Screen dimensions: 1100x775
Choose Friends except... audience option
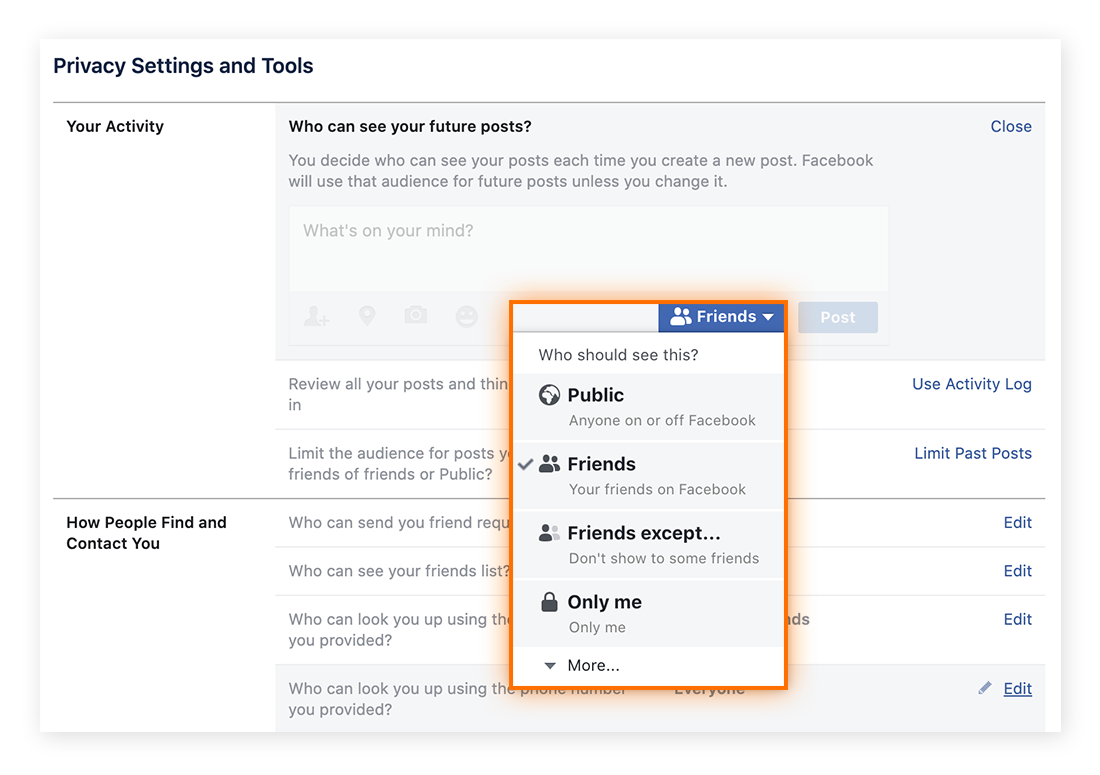[x=648, y=545]
